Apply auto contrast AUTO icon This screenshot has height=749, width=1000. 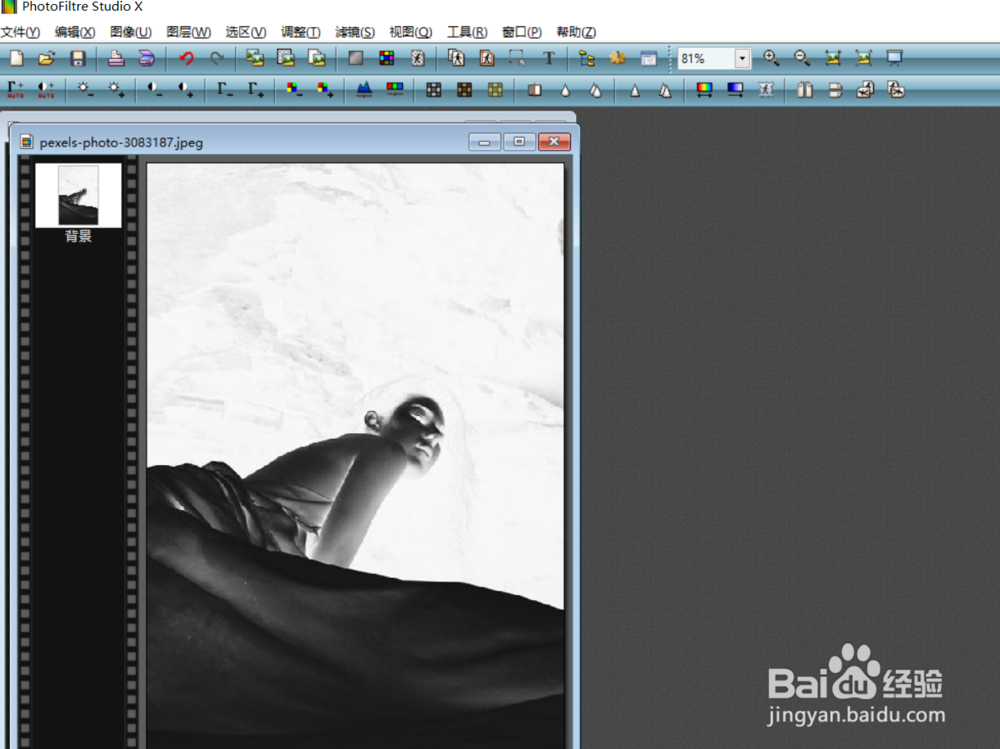tap(46, 90)
